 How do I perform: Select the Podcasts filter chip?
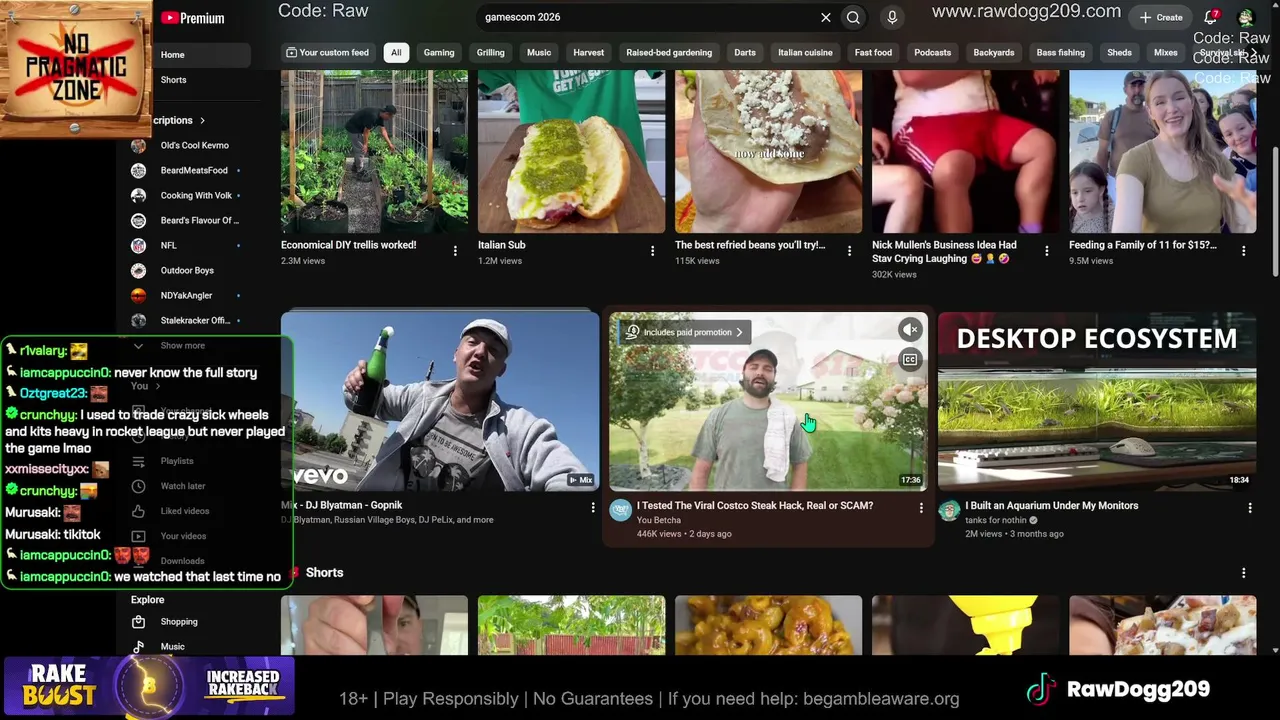(x=932, y=53)
